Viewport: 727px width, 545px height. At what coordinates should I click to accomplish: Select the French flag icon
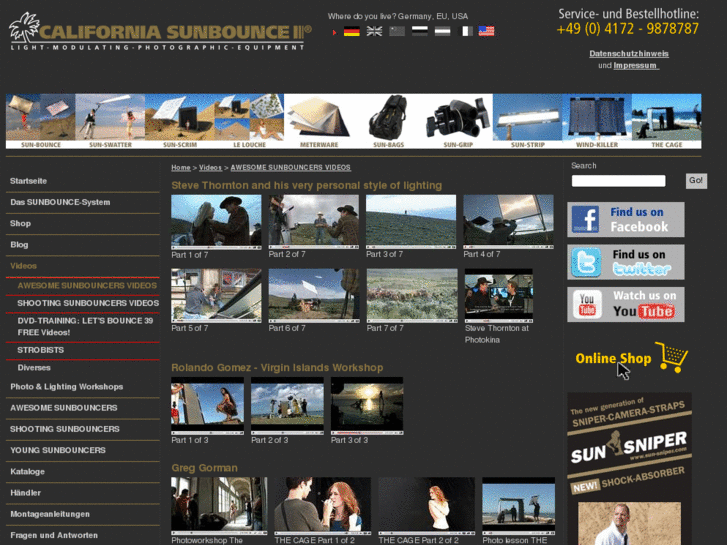[x=465, y=32]
